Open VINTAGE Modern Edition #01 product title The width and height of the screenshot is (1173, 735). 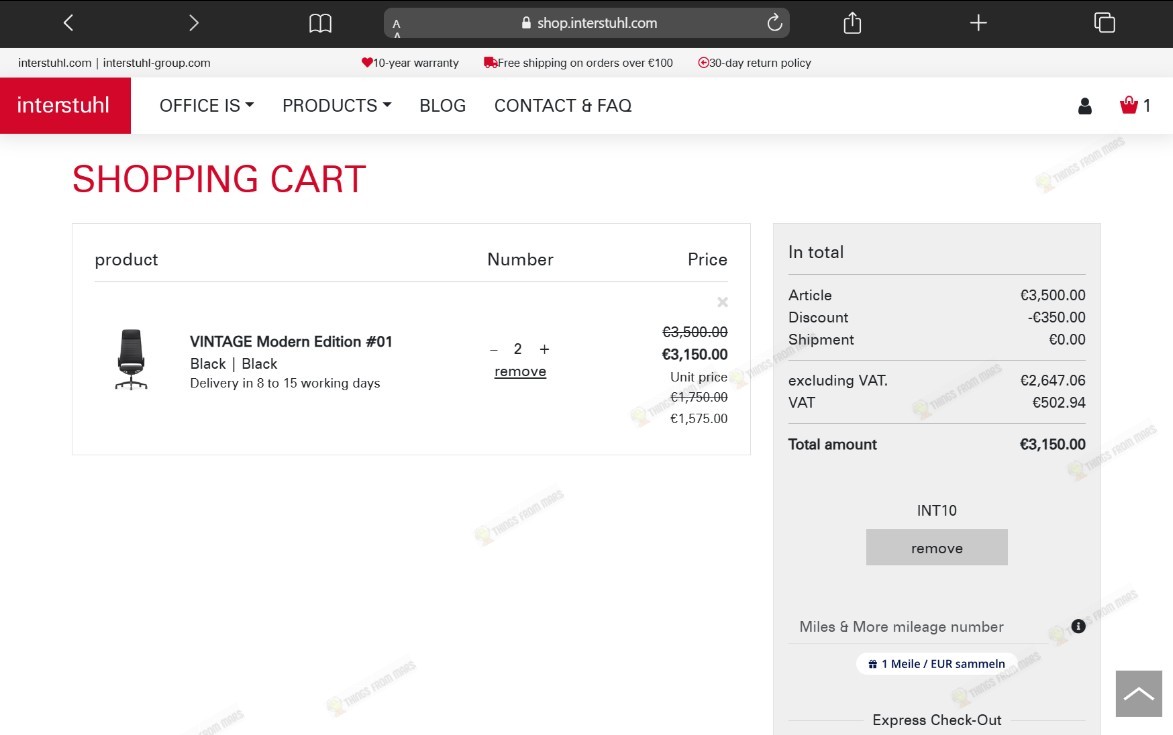(x=291, y=342)
